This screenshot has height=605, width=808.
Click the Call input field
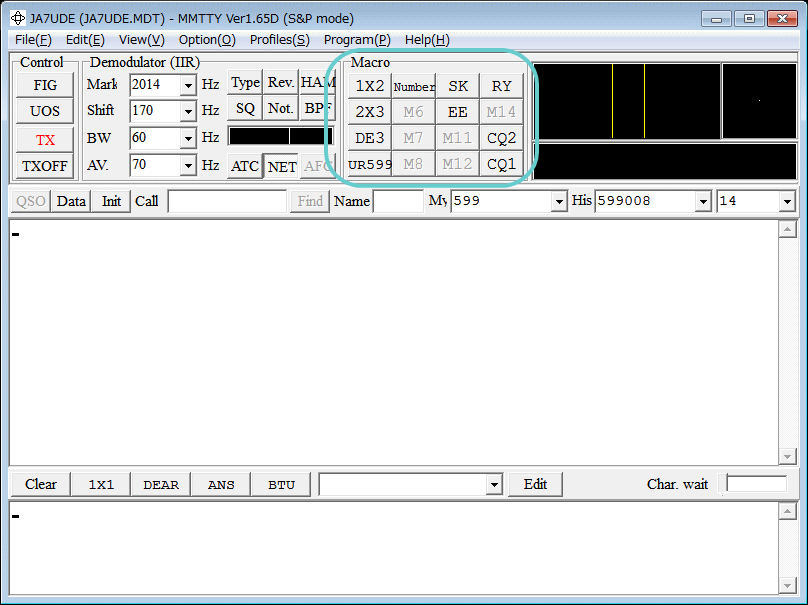(x=227, y=201)
